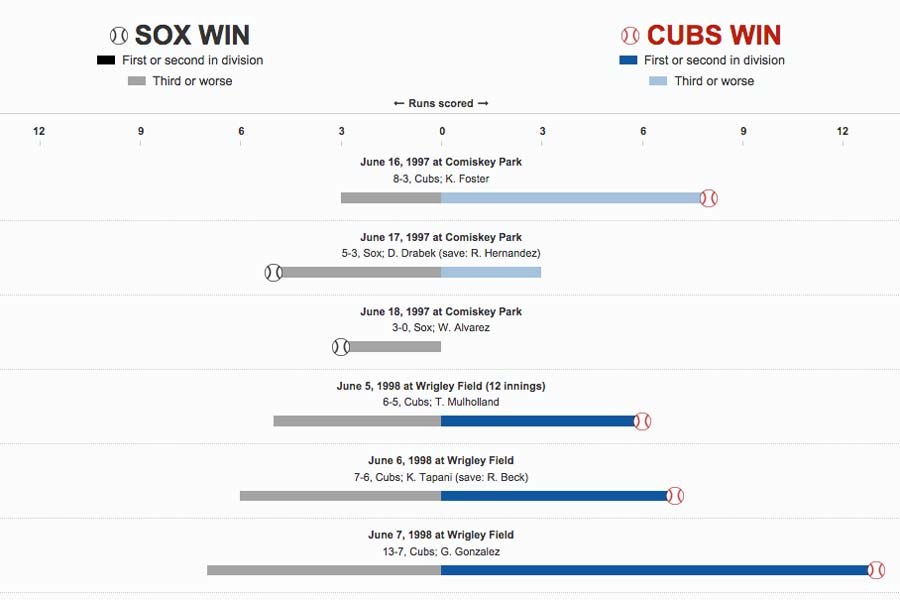Click the Runs scored axis label
The width and height of the screenshot is (900, 600).
point(441,104)
